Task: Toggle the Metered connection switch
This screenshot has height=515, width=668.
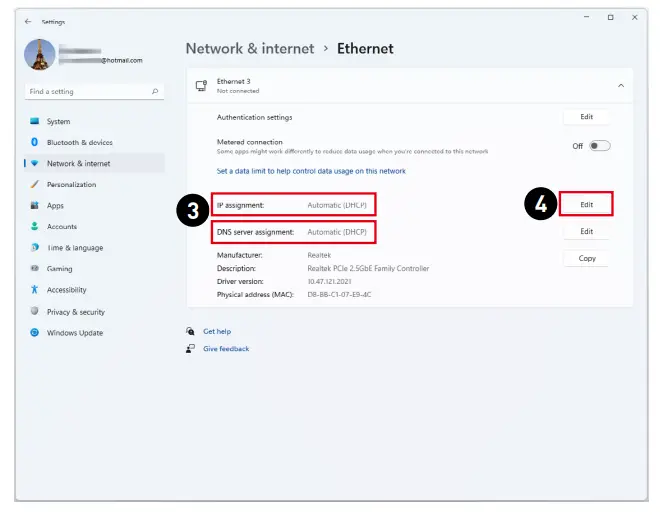Action: point(599,146)
